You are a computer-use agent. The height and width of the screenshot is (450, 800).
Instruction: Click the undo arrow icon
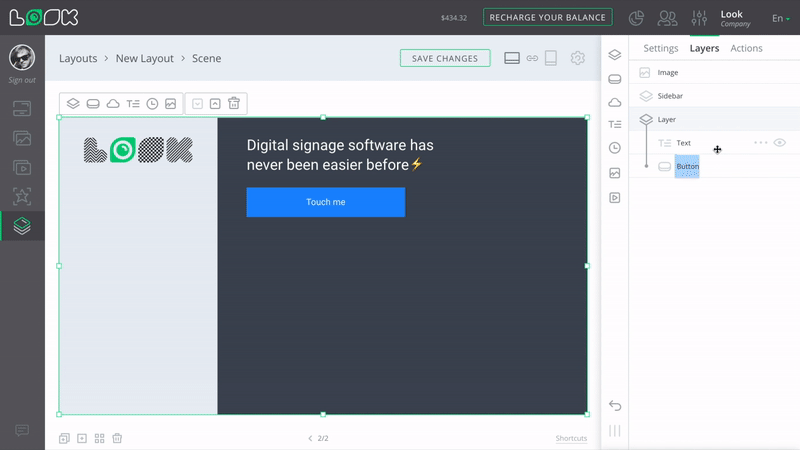point(615,405)
